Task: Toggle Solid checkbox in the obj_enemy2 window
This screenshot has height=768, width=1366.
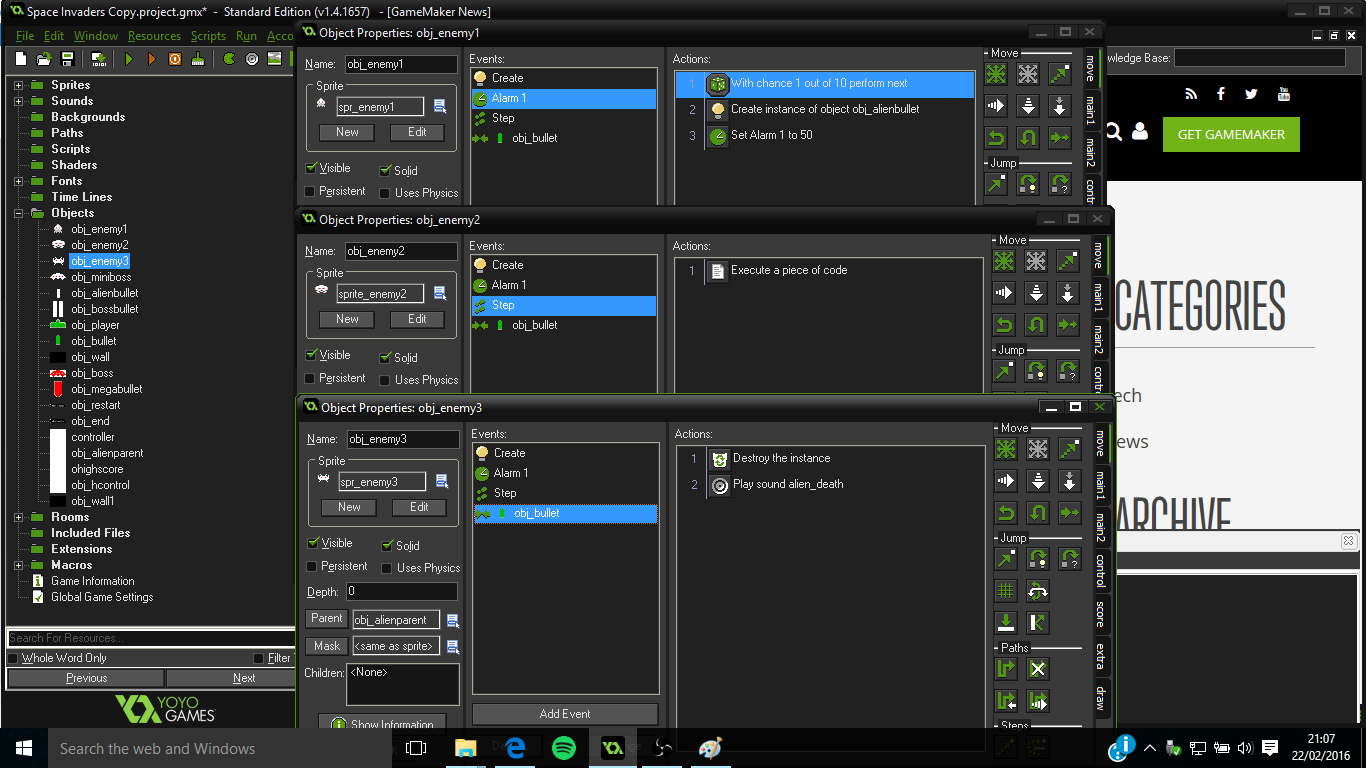Action: pyautogui.click(x=385, y=357)
